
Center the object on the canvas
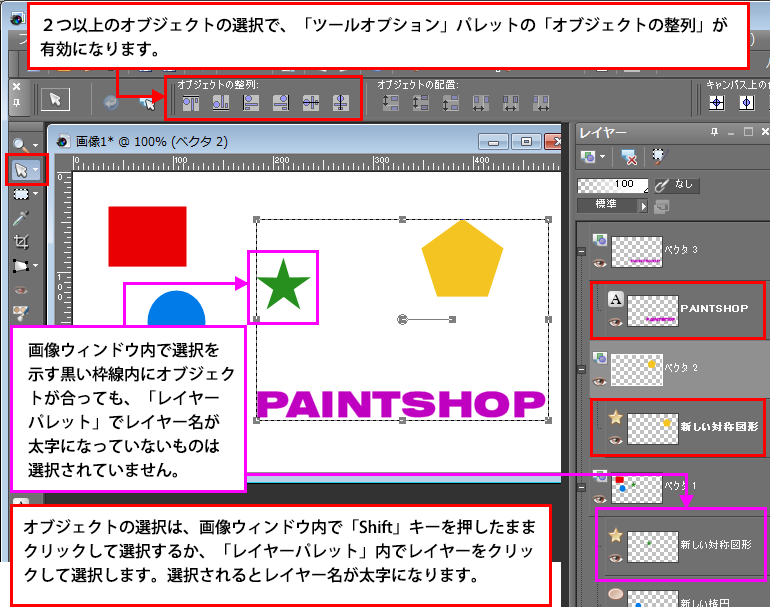[x=716, y=103]
